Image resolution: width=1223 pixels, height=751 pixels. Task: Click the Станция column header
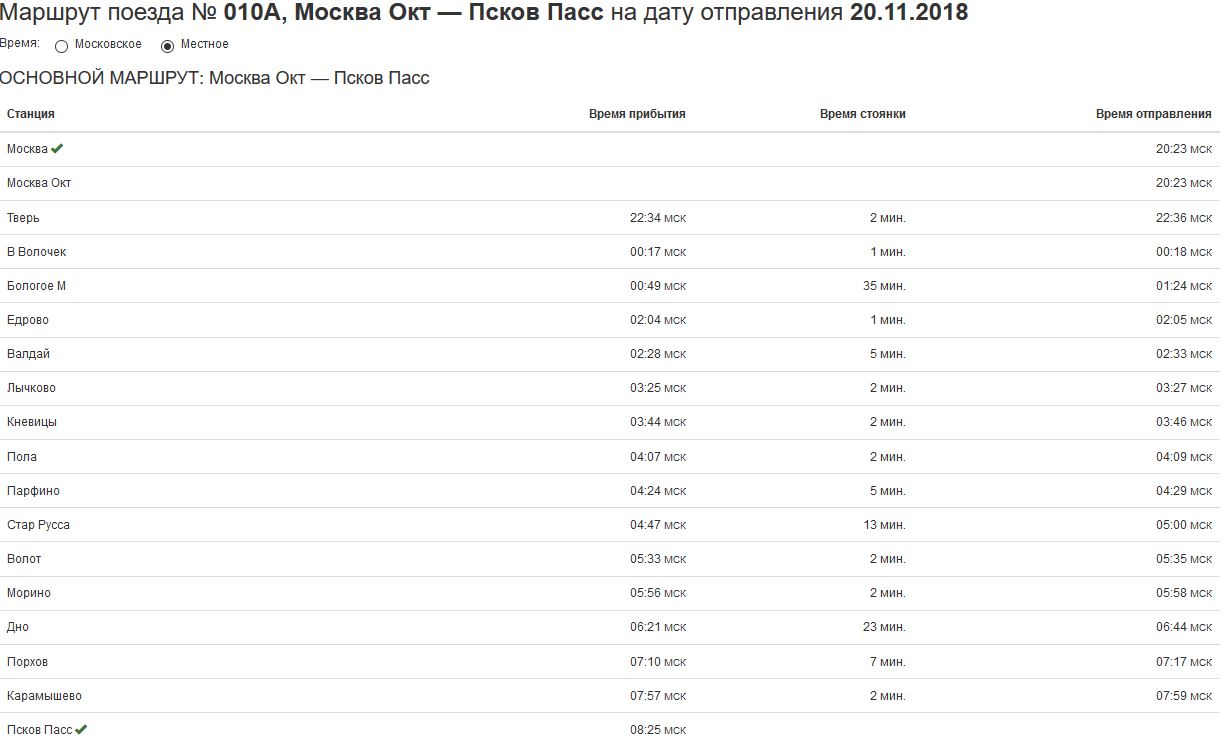click(31, 114)
